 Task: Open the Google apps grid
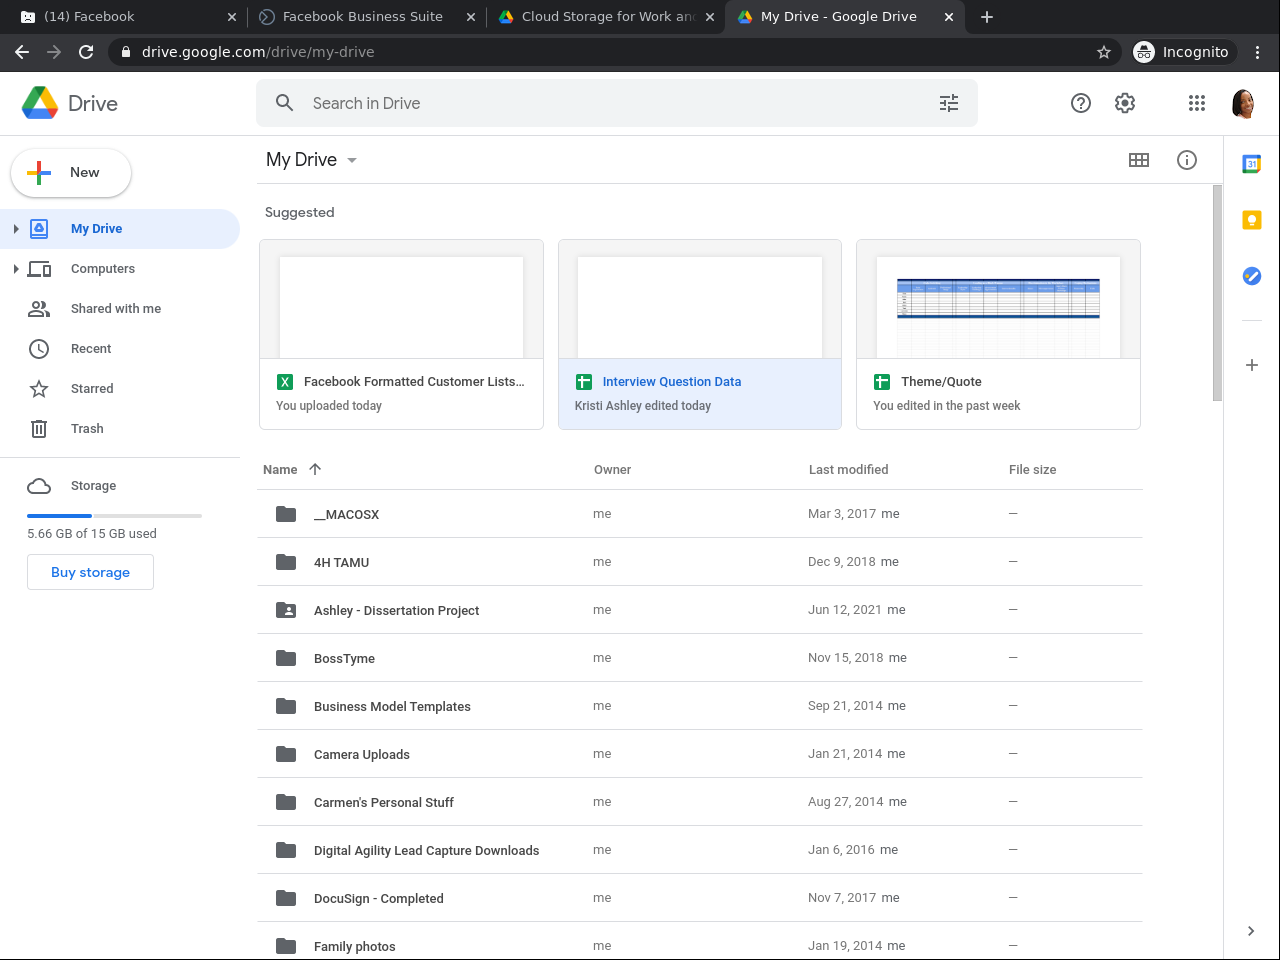coord(1196,103)
